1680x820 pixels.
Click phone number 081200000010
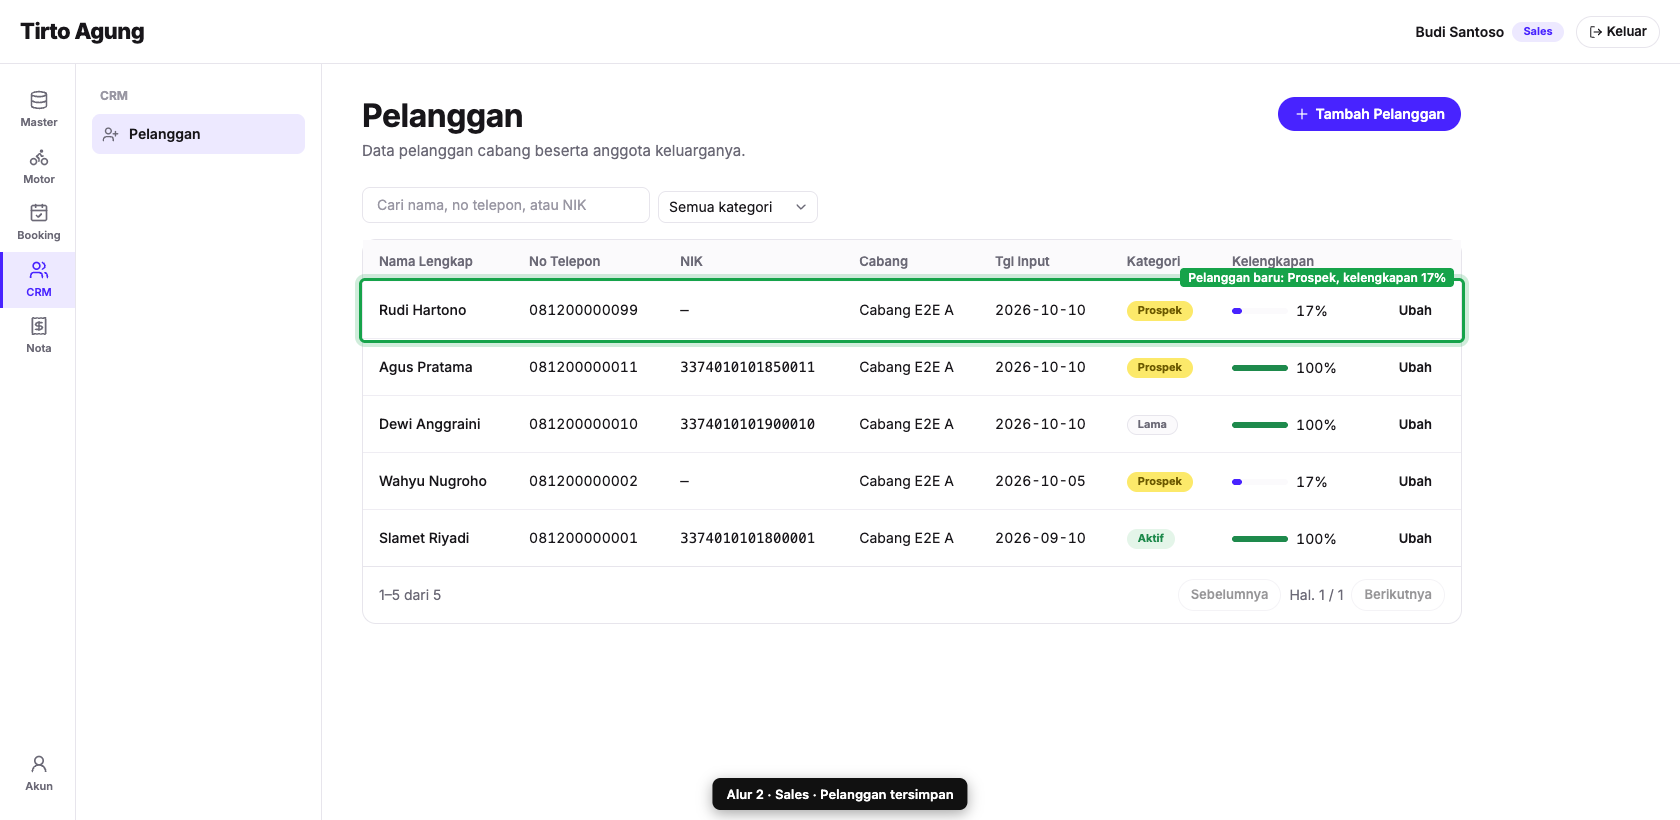pyautogui.click(x=583, y=424)
